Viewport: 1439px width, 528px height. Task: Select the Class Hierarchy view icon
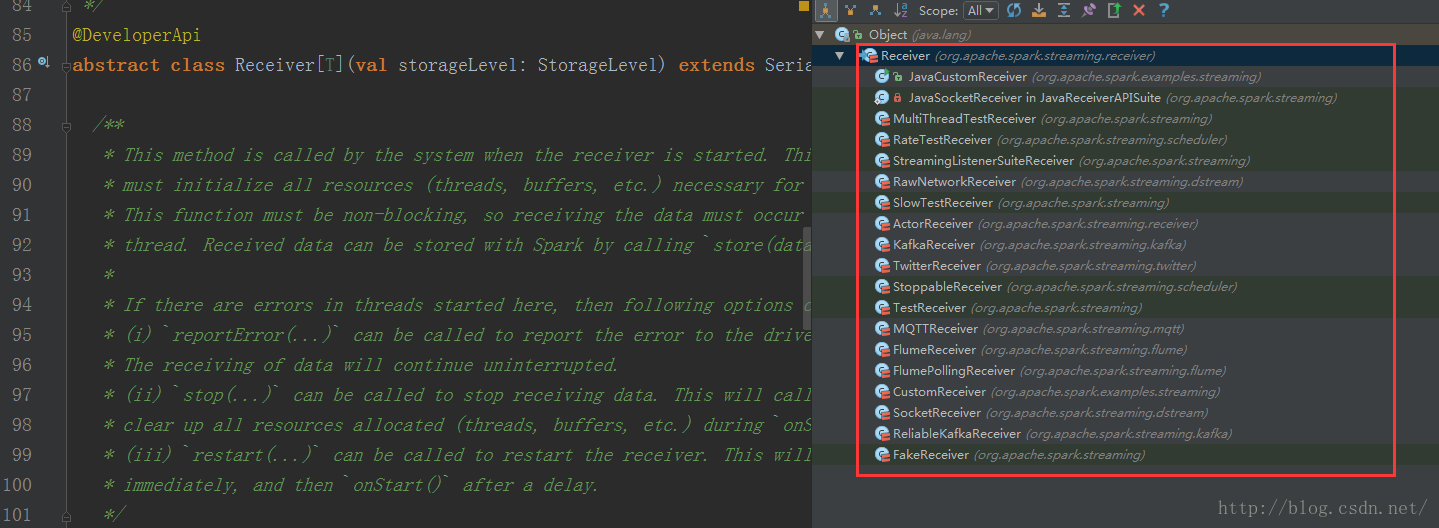[x=826, y=10]
